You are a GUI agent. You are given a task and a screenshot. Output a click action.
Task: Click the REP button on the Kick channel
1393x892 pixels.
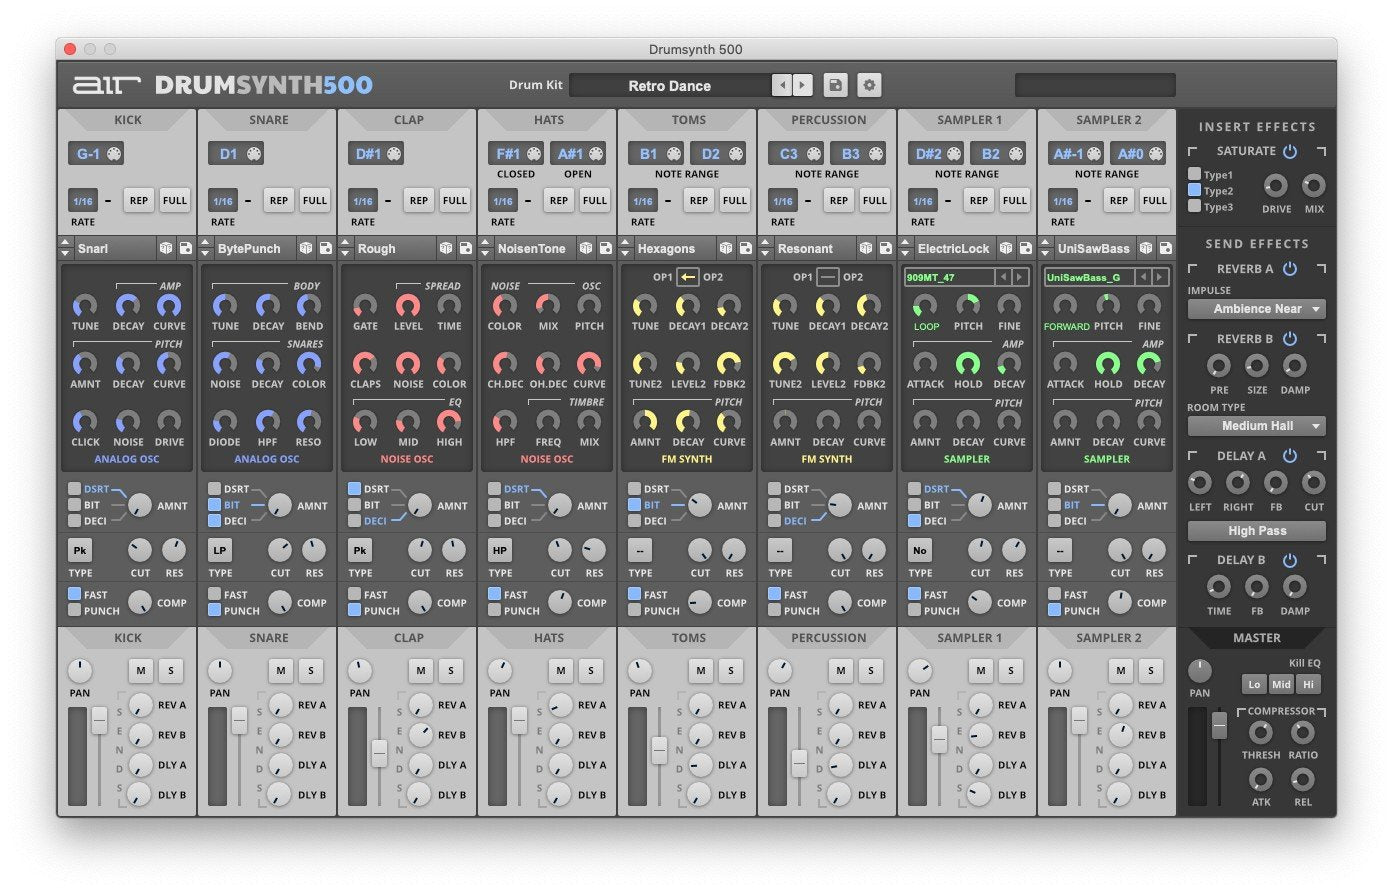click(138, 200)
